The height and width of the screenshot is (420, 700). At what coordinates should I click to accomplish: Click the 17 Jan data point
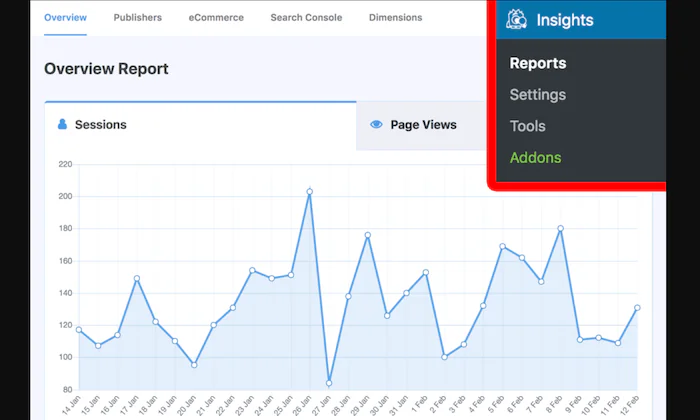pos(137,278)
